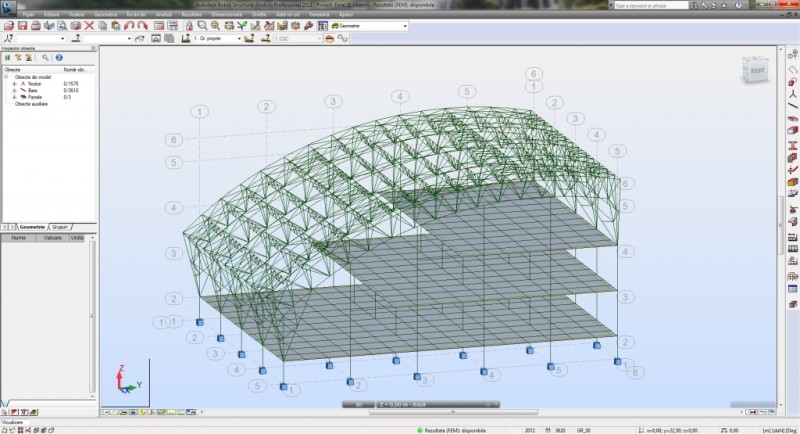Click the Redo arrow in the toolbar
The image size is (800, 434).
(x=142, y=26)
